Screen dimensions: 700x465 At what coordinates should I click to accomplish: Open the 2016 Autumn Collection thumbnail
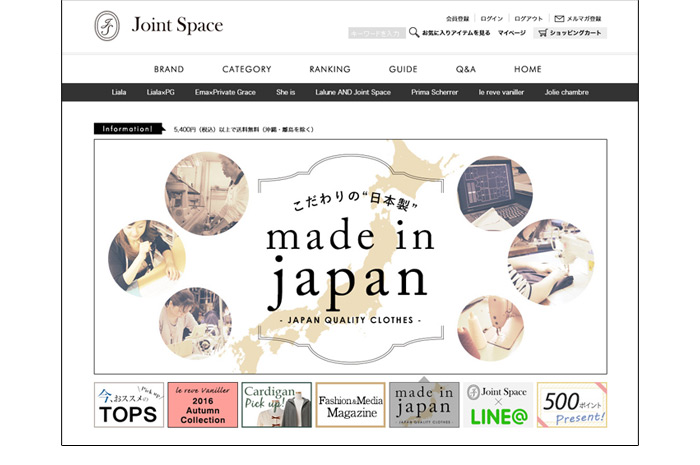pos(203,405)
